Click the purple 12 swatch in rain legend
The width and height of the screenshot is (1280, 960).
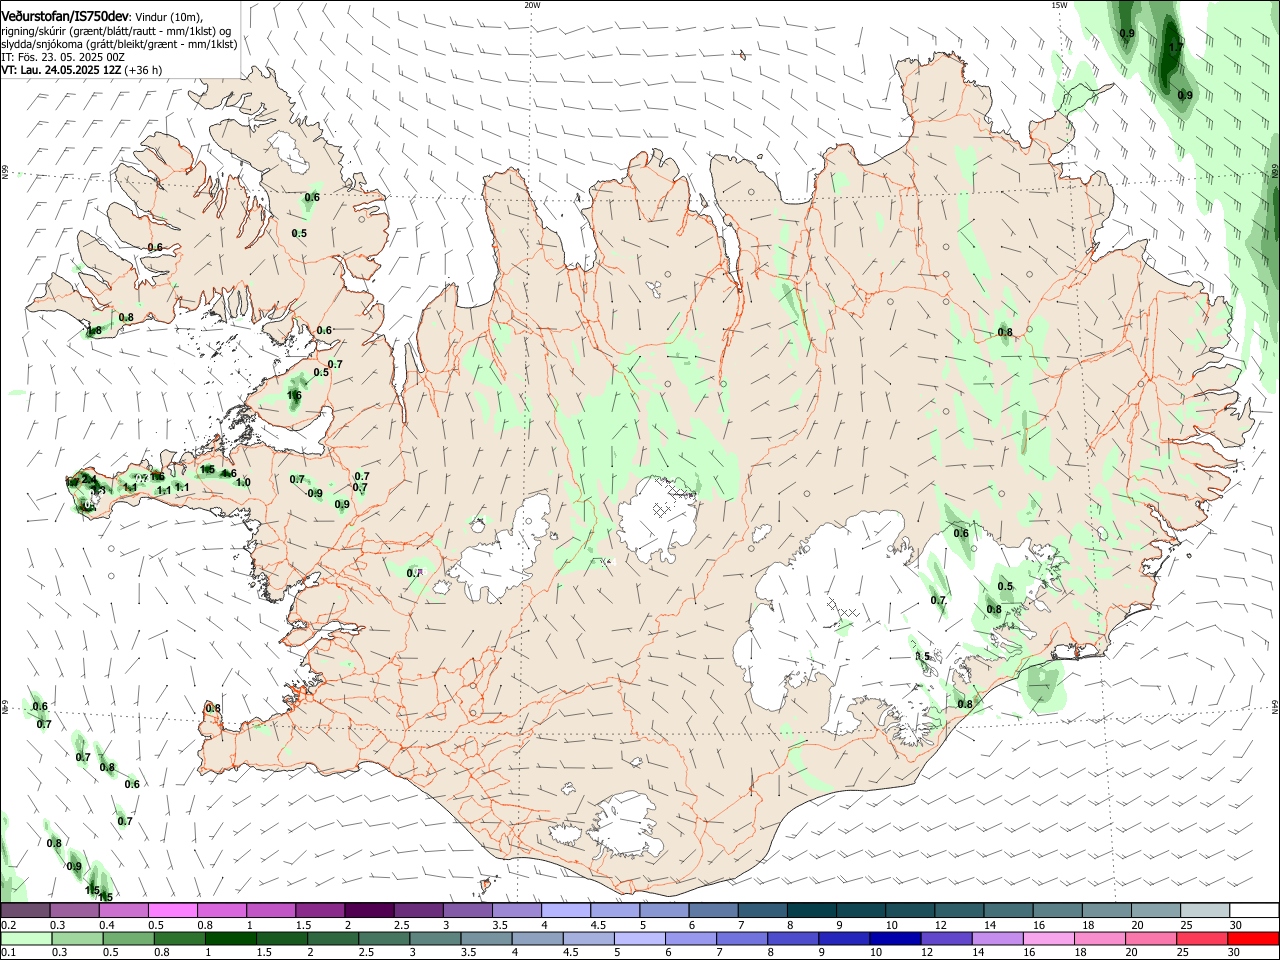[945, 939]
